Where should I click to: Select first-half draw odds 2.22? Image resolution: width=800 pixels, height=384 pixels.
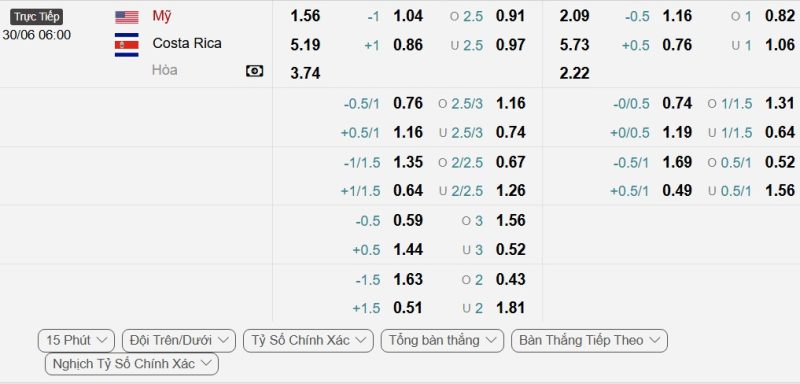[574, 73]
